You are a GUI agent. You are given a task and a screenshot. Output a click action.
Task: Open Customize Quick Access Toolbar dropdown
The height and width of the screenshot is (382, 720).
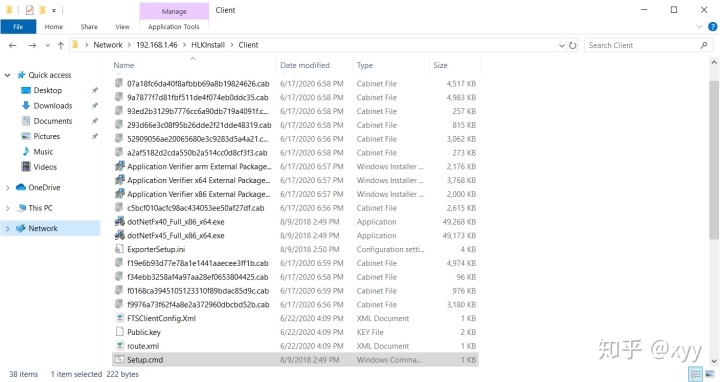tap(54, 10)
